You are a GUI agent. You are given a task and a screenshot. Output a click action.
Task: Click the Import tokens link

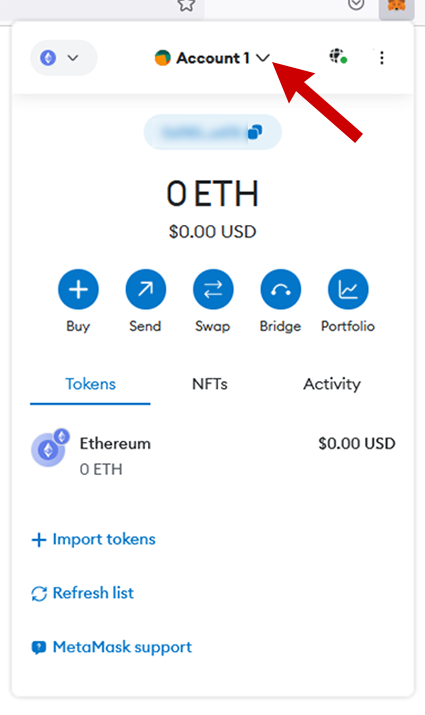(93, 539)
